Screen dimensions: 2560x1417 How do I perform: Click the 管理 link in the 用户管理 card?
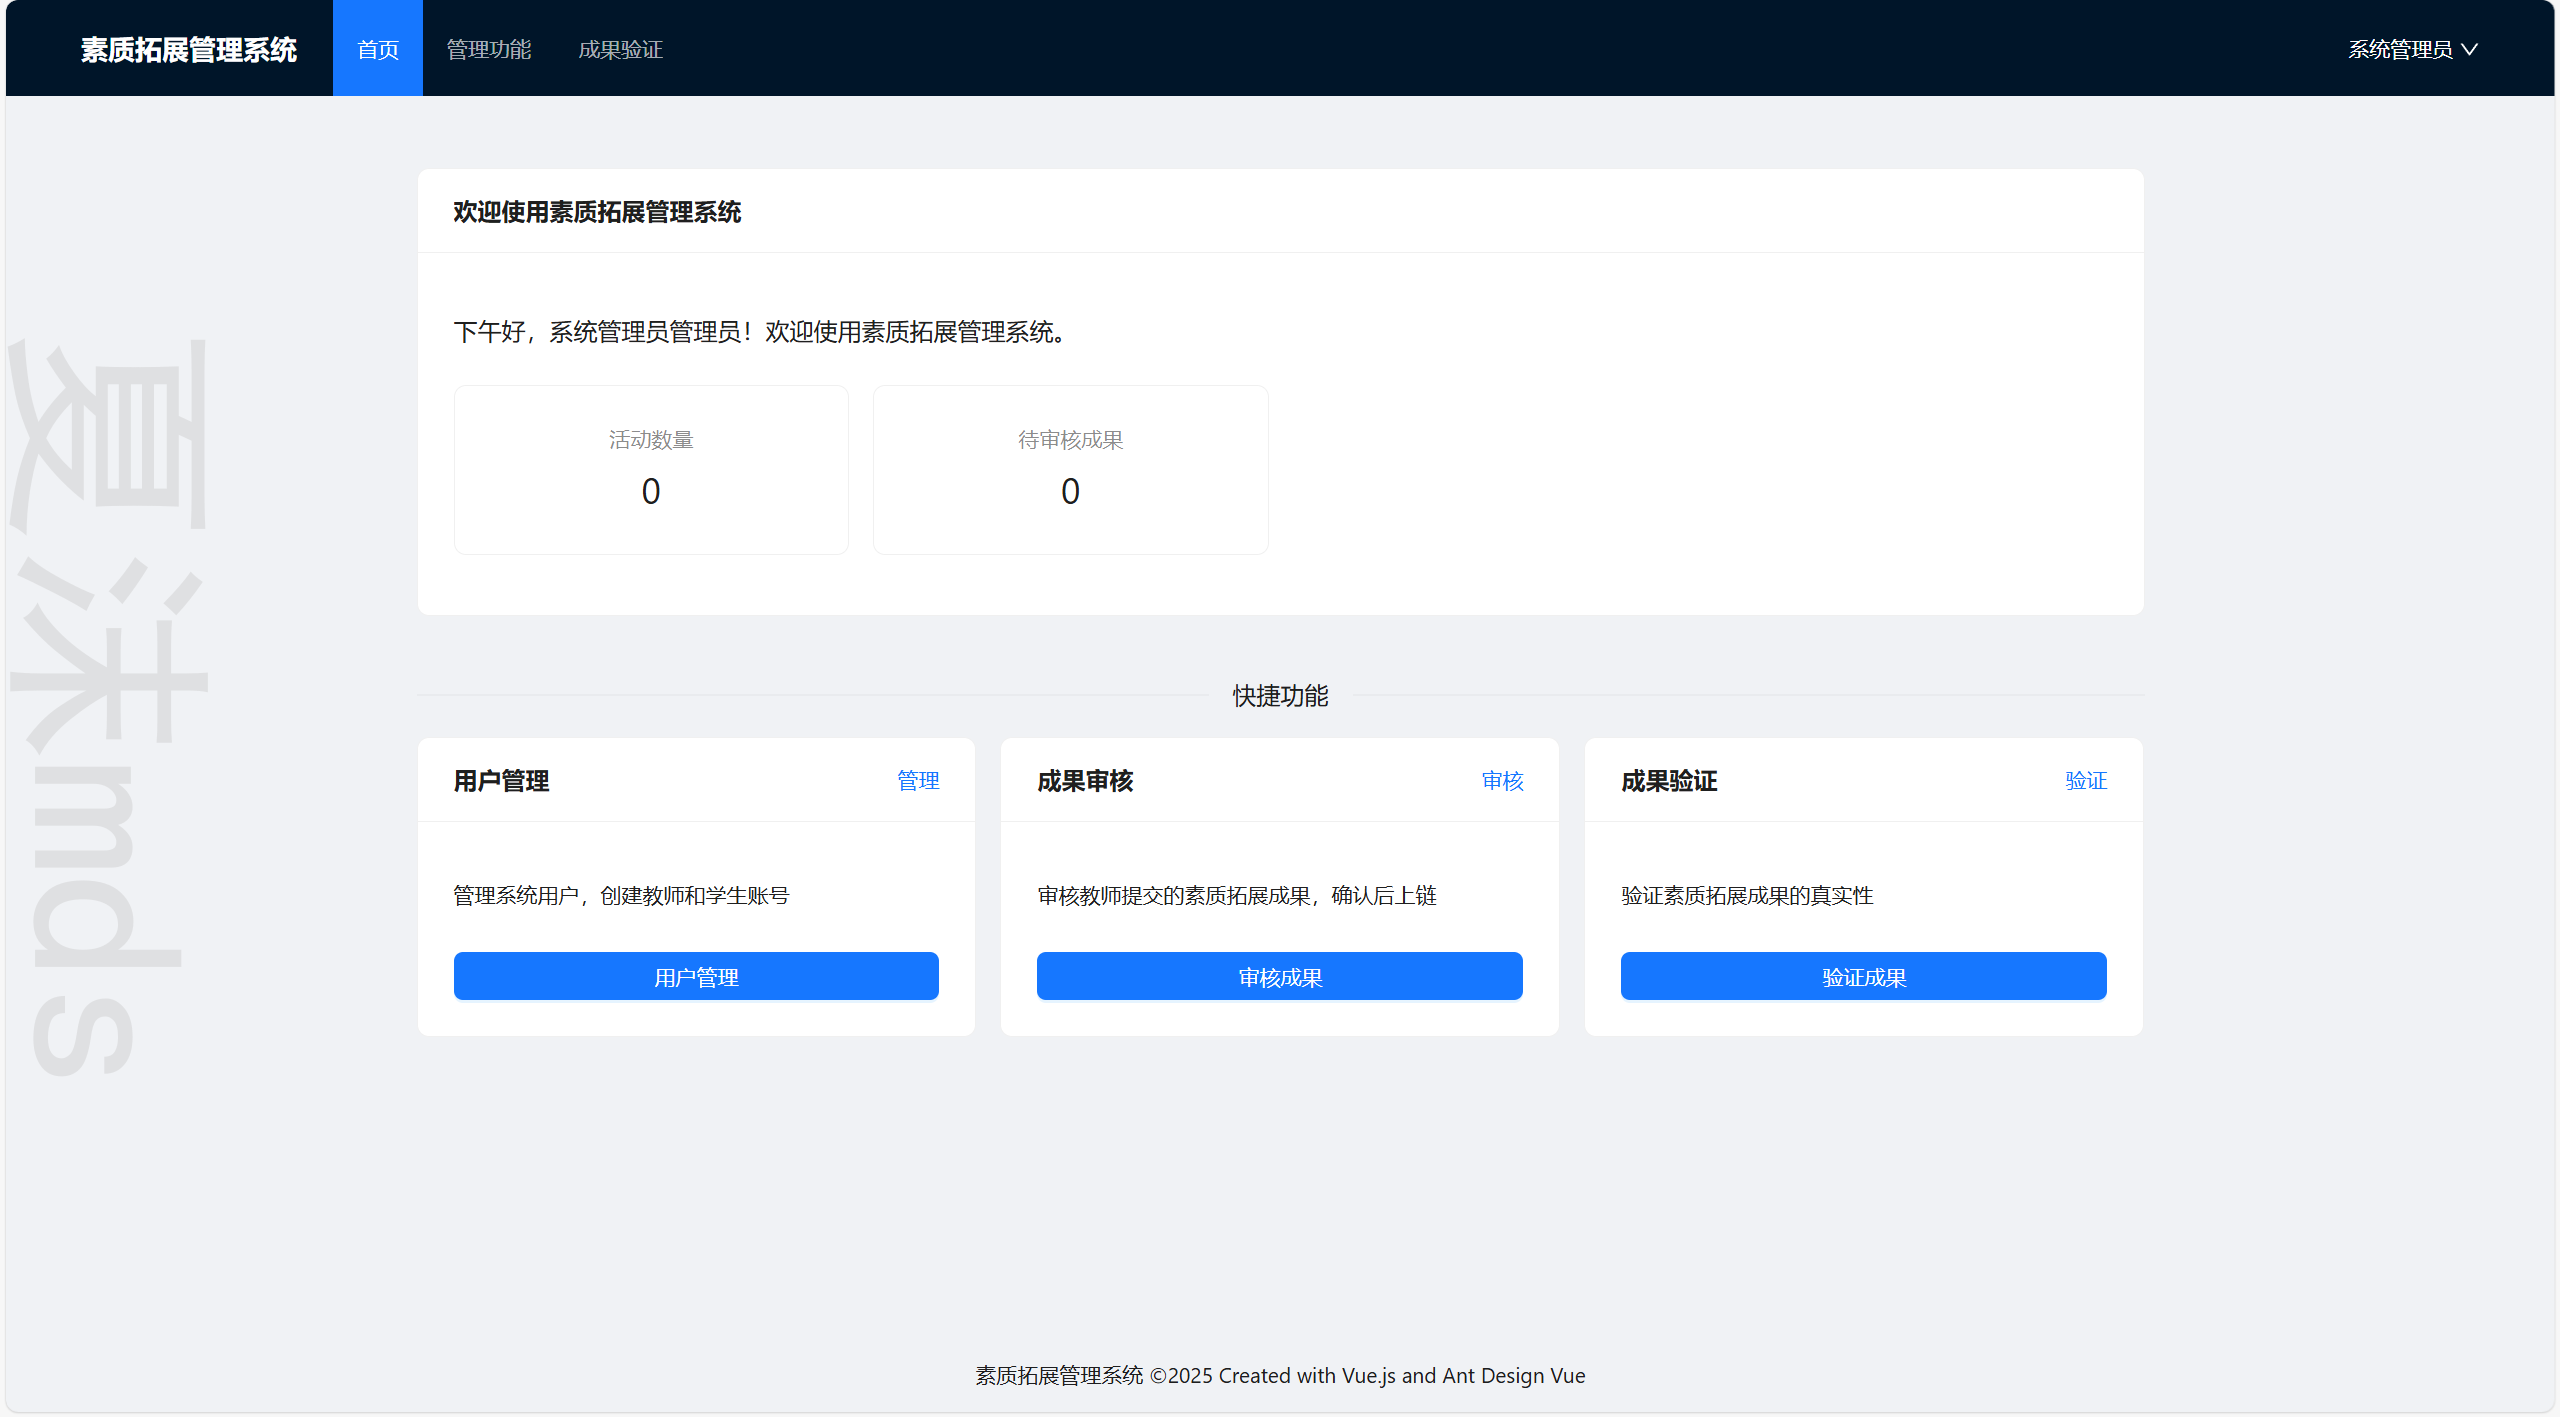pyautogui.click(x=917, y=780)
